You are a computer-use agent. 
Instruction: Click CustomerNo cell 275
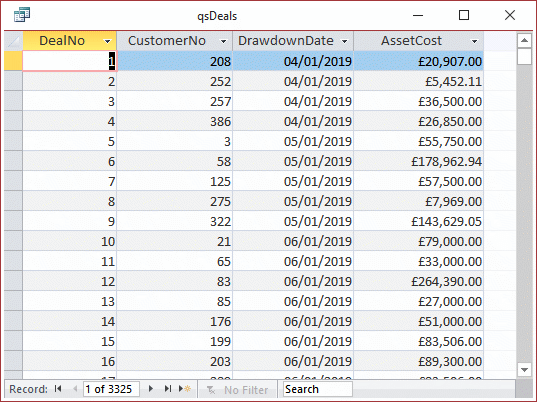(x=175, y=201)
